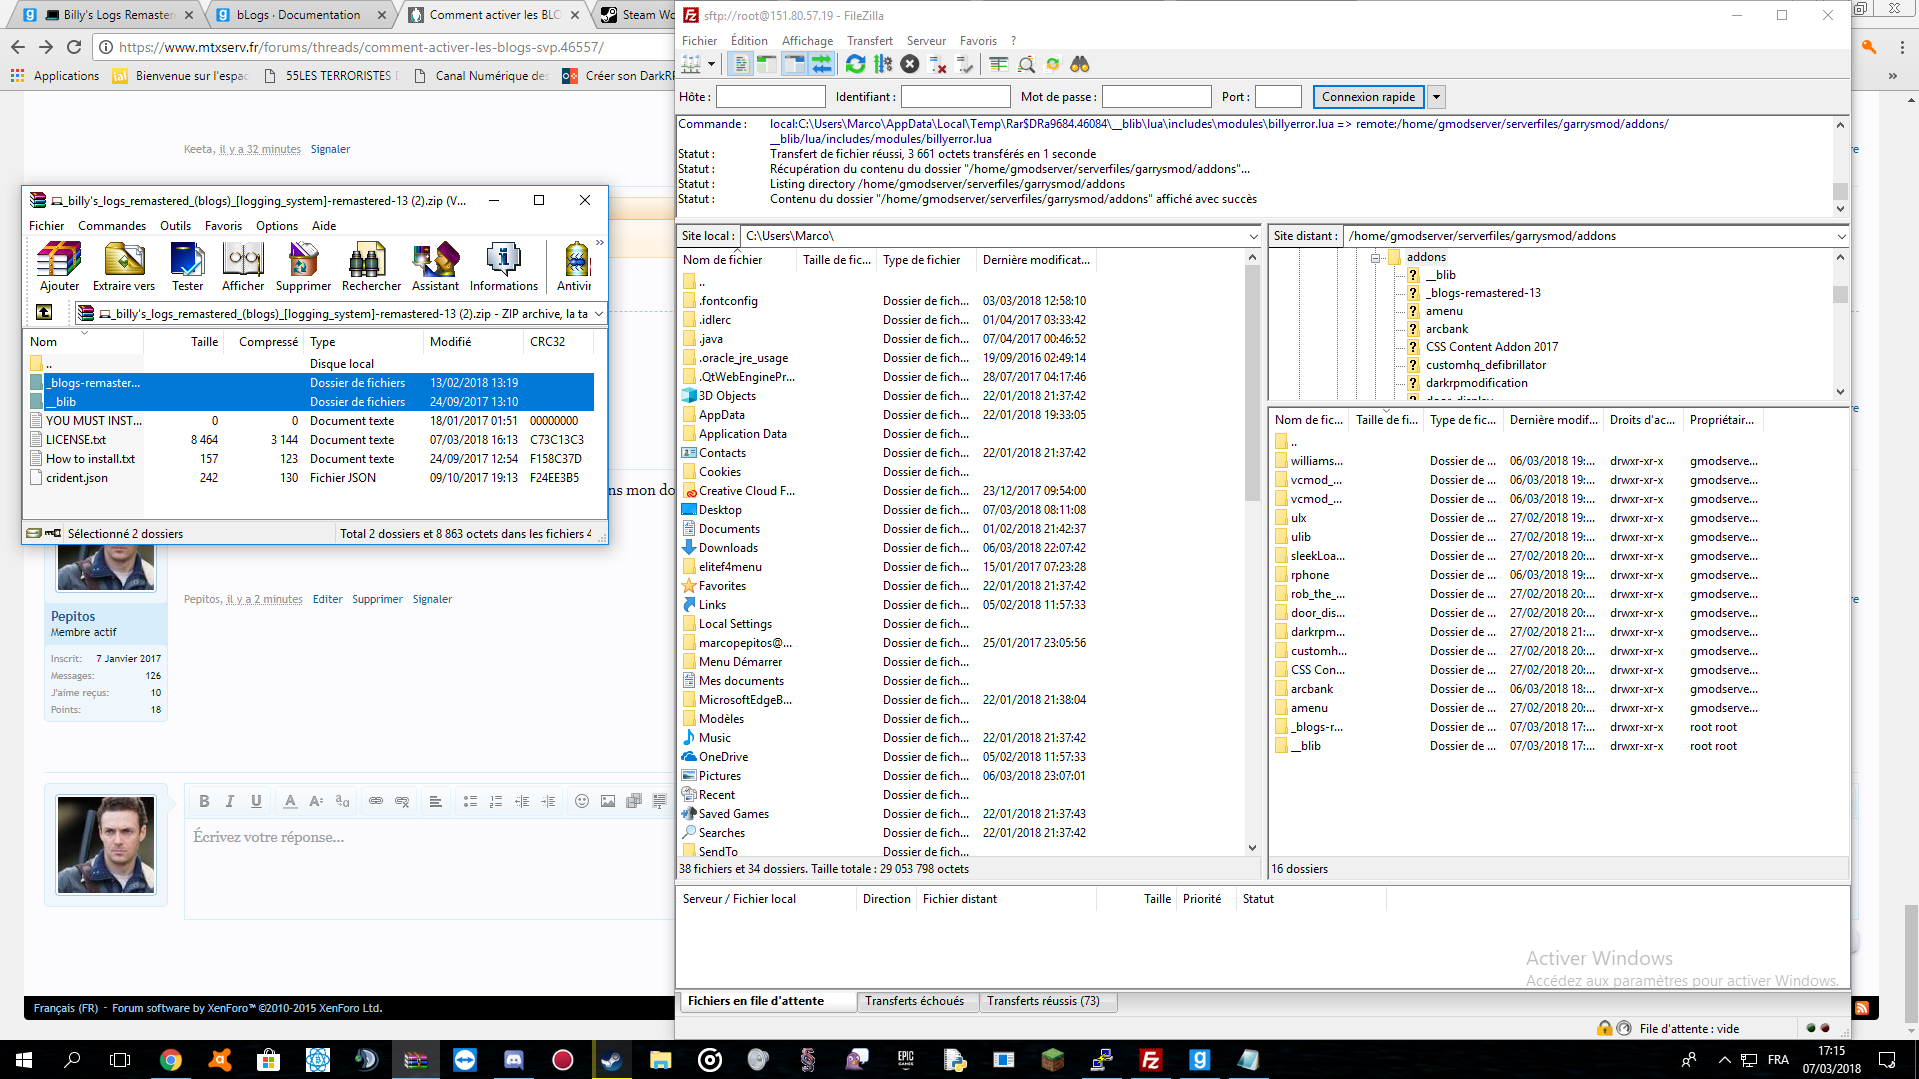1919x1079 pixels.
Task: Select _blogs-remastered-13 in remote tree
Action: [x=1483, y=293]
